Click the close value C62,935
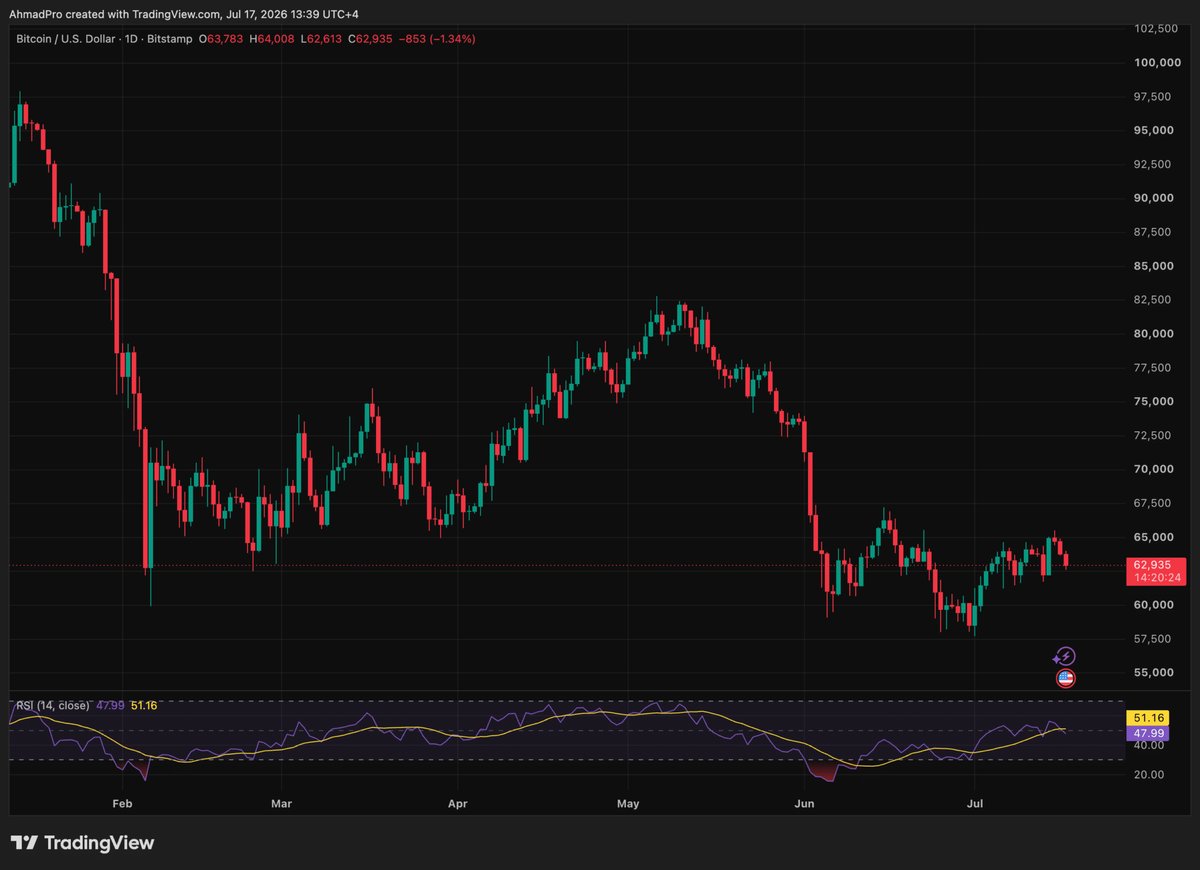 tap(370, 39)
